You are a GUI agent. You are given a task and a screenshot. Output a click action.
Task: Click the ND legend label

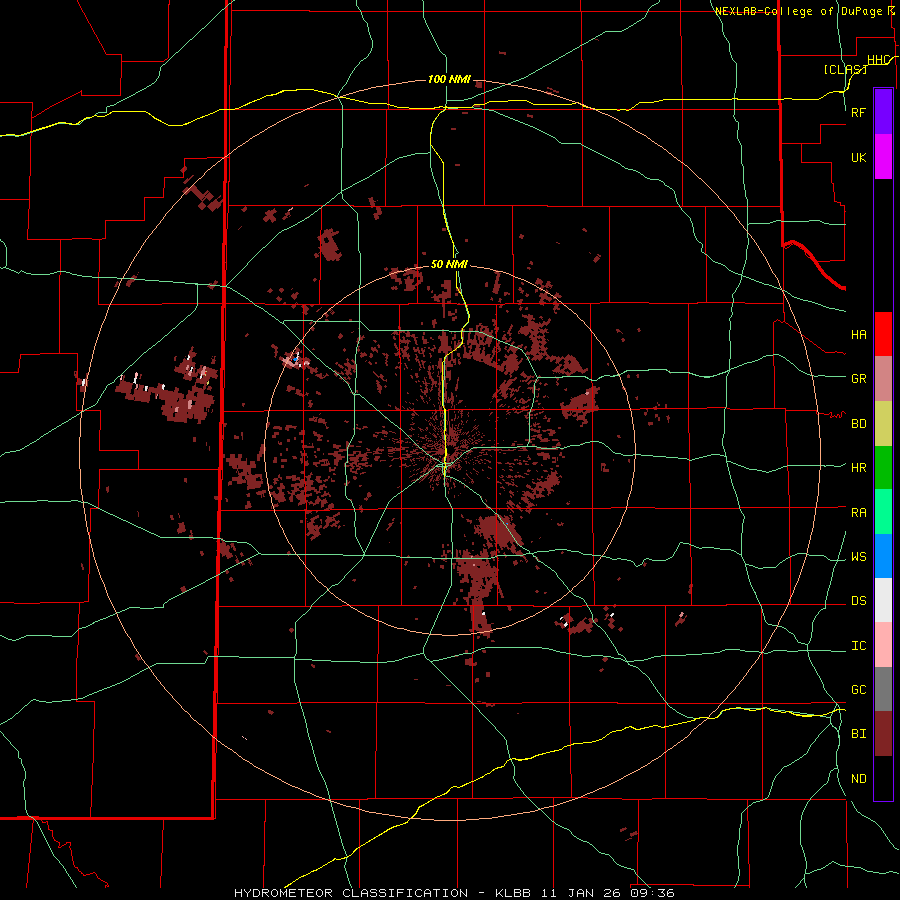[858, 779]
